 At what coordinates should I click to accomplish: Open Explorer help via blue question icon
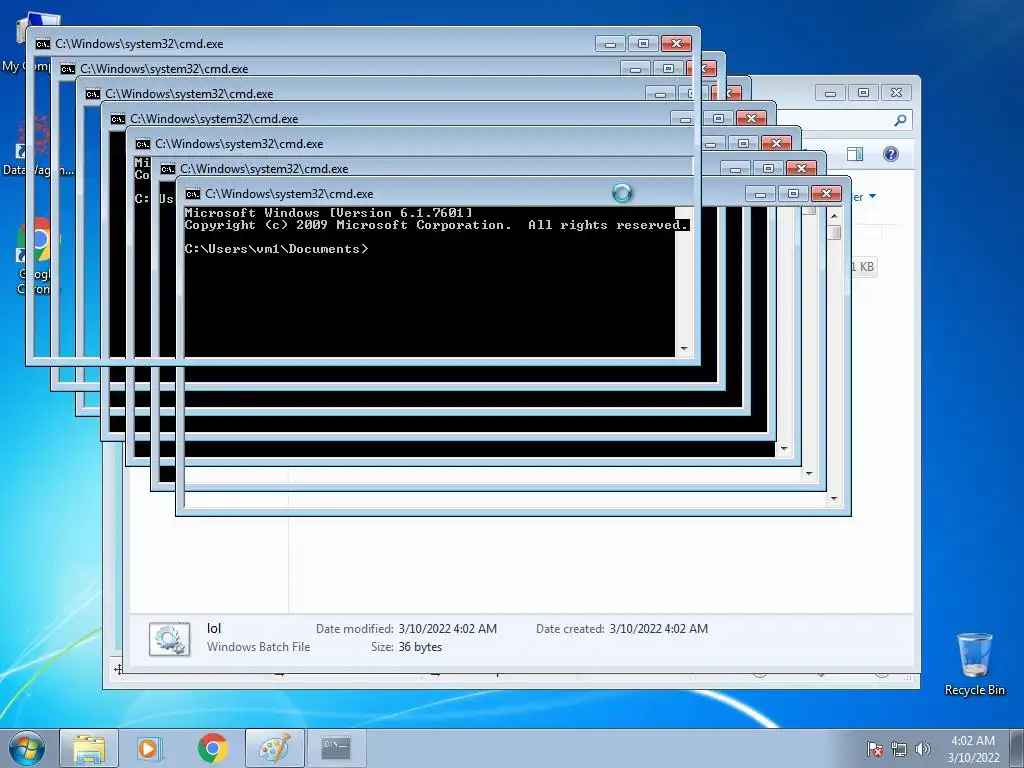coord(890,154)
